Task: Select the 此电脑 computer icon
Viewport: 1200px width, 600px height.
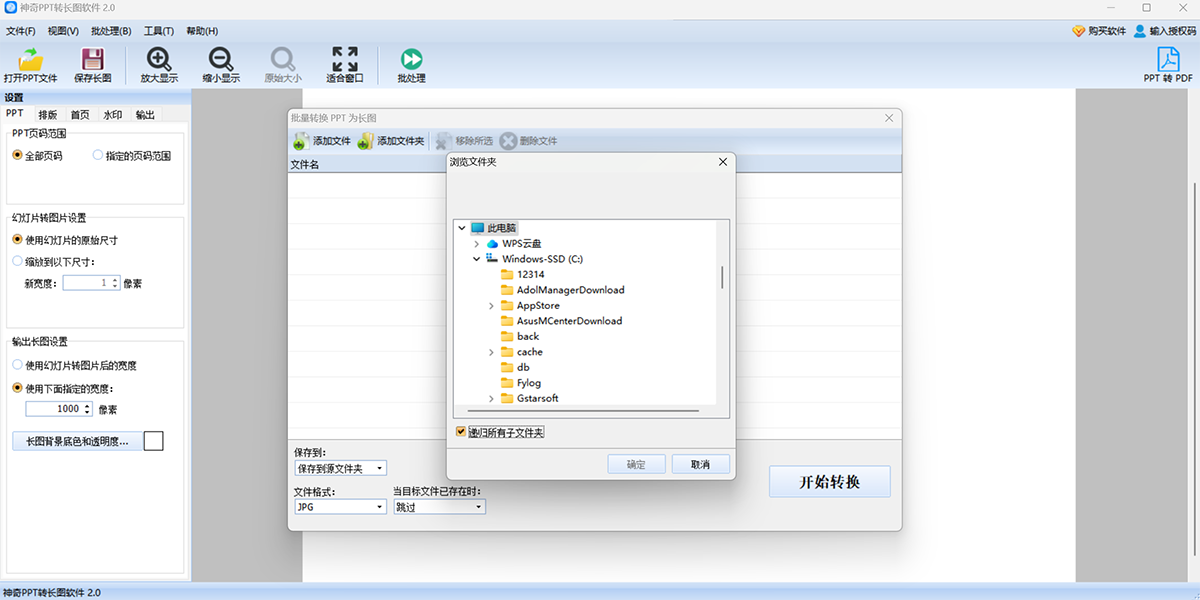Action: click(x=477, y=228)
